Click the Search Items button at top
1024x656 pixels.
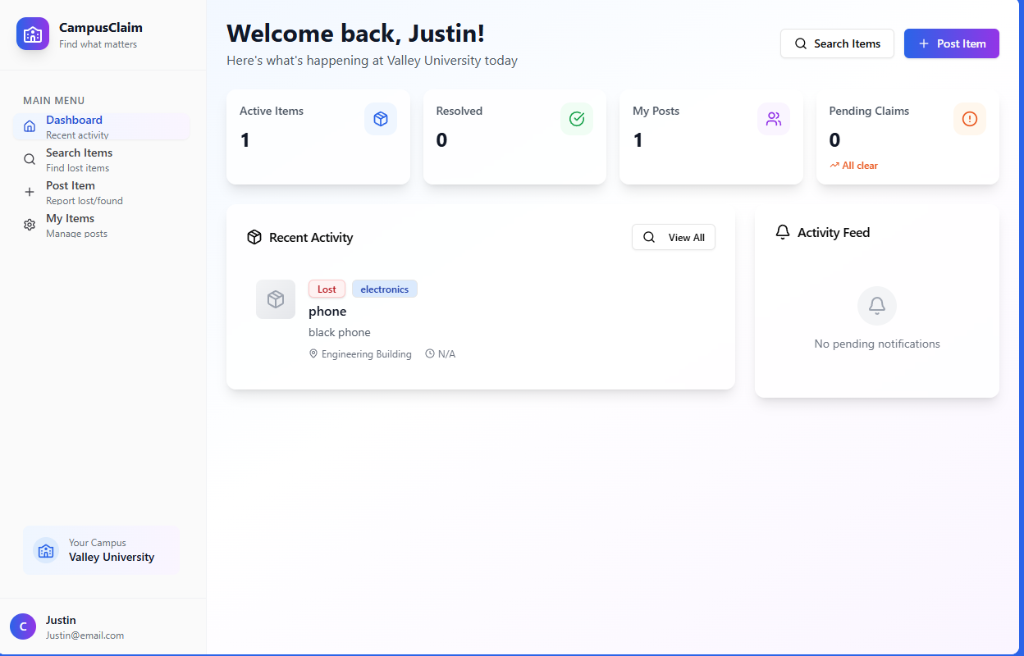(x=837, y=44)
